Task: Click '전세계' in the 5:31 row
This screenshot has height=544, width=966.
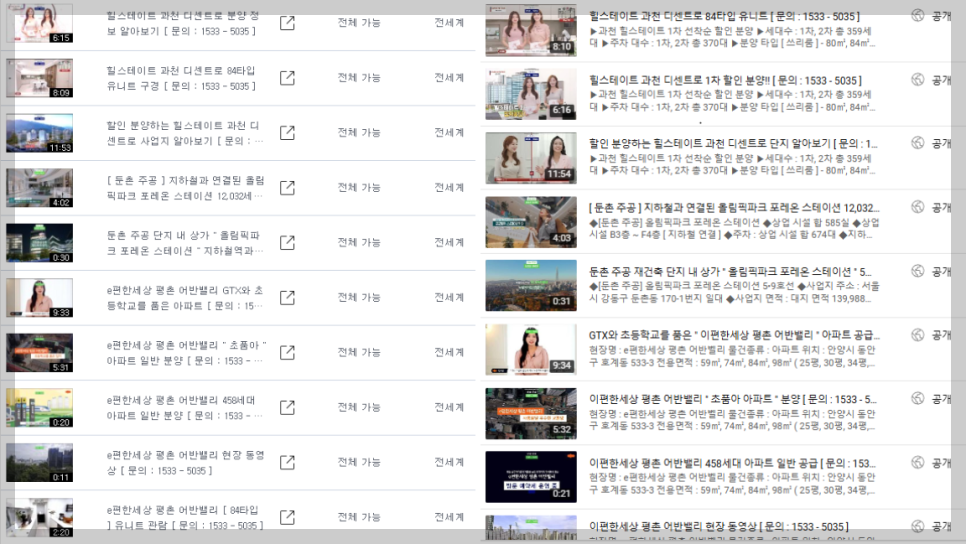Action: (x=449, y=352)
